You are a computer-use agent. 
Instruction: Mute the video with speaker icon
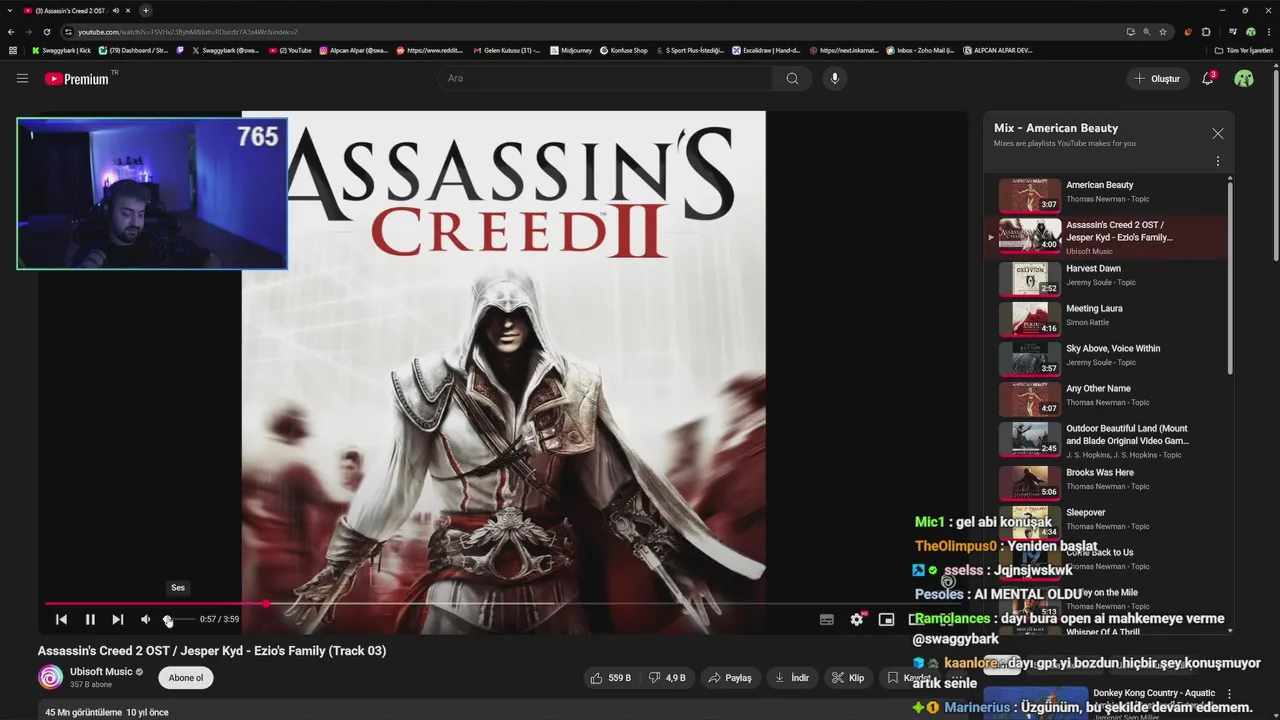tap(146, 620)
